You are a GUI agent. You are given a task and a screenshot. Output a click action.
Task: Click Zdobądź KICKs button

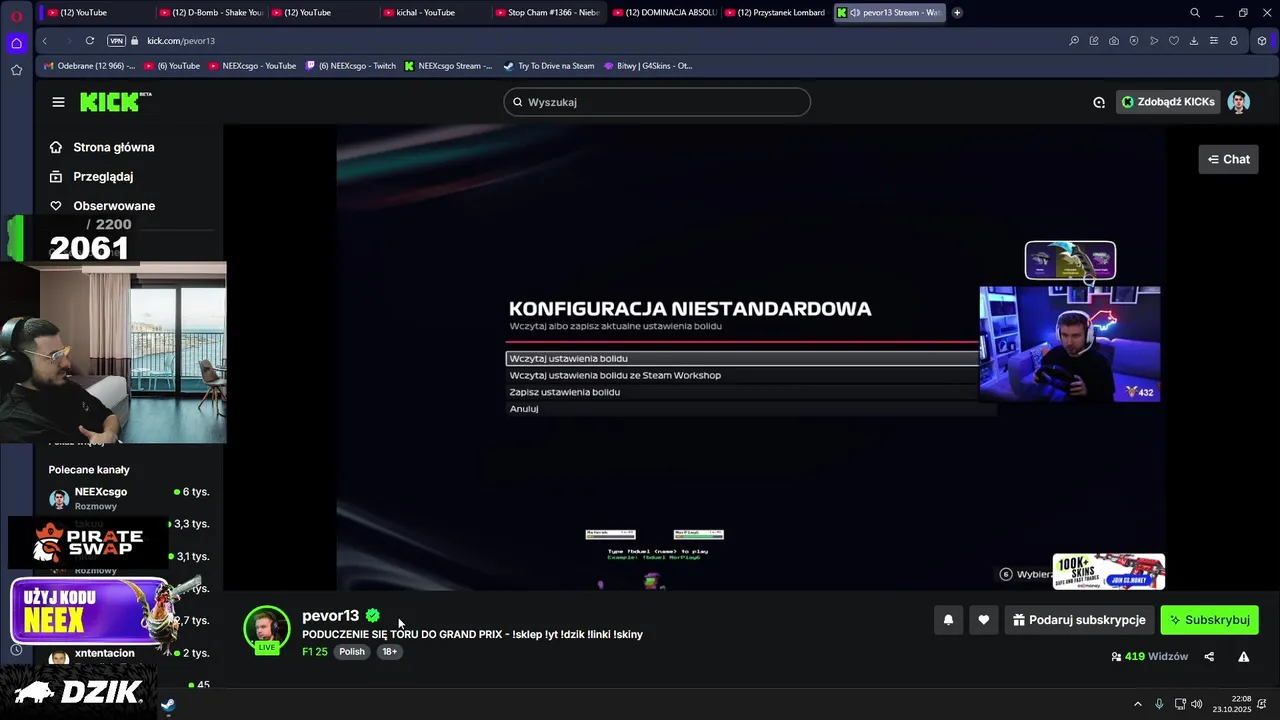[x=1167, y=102]
